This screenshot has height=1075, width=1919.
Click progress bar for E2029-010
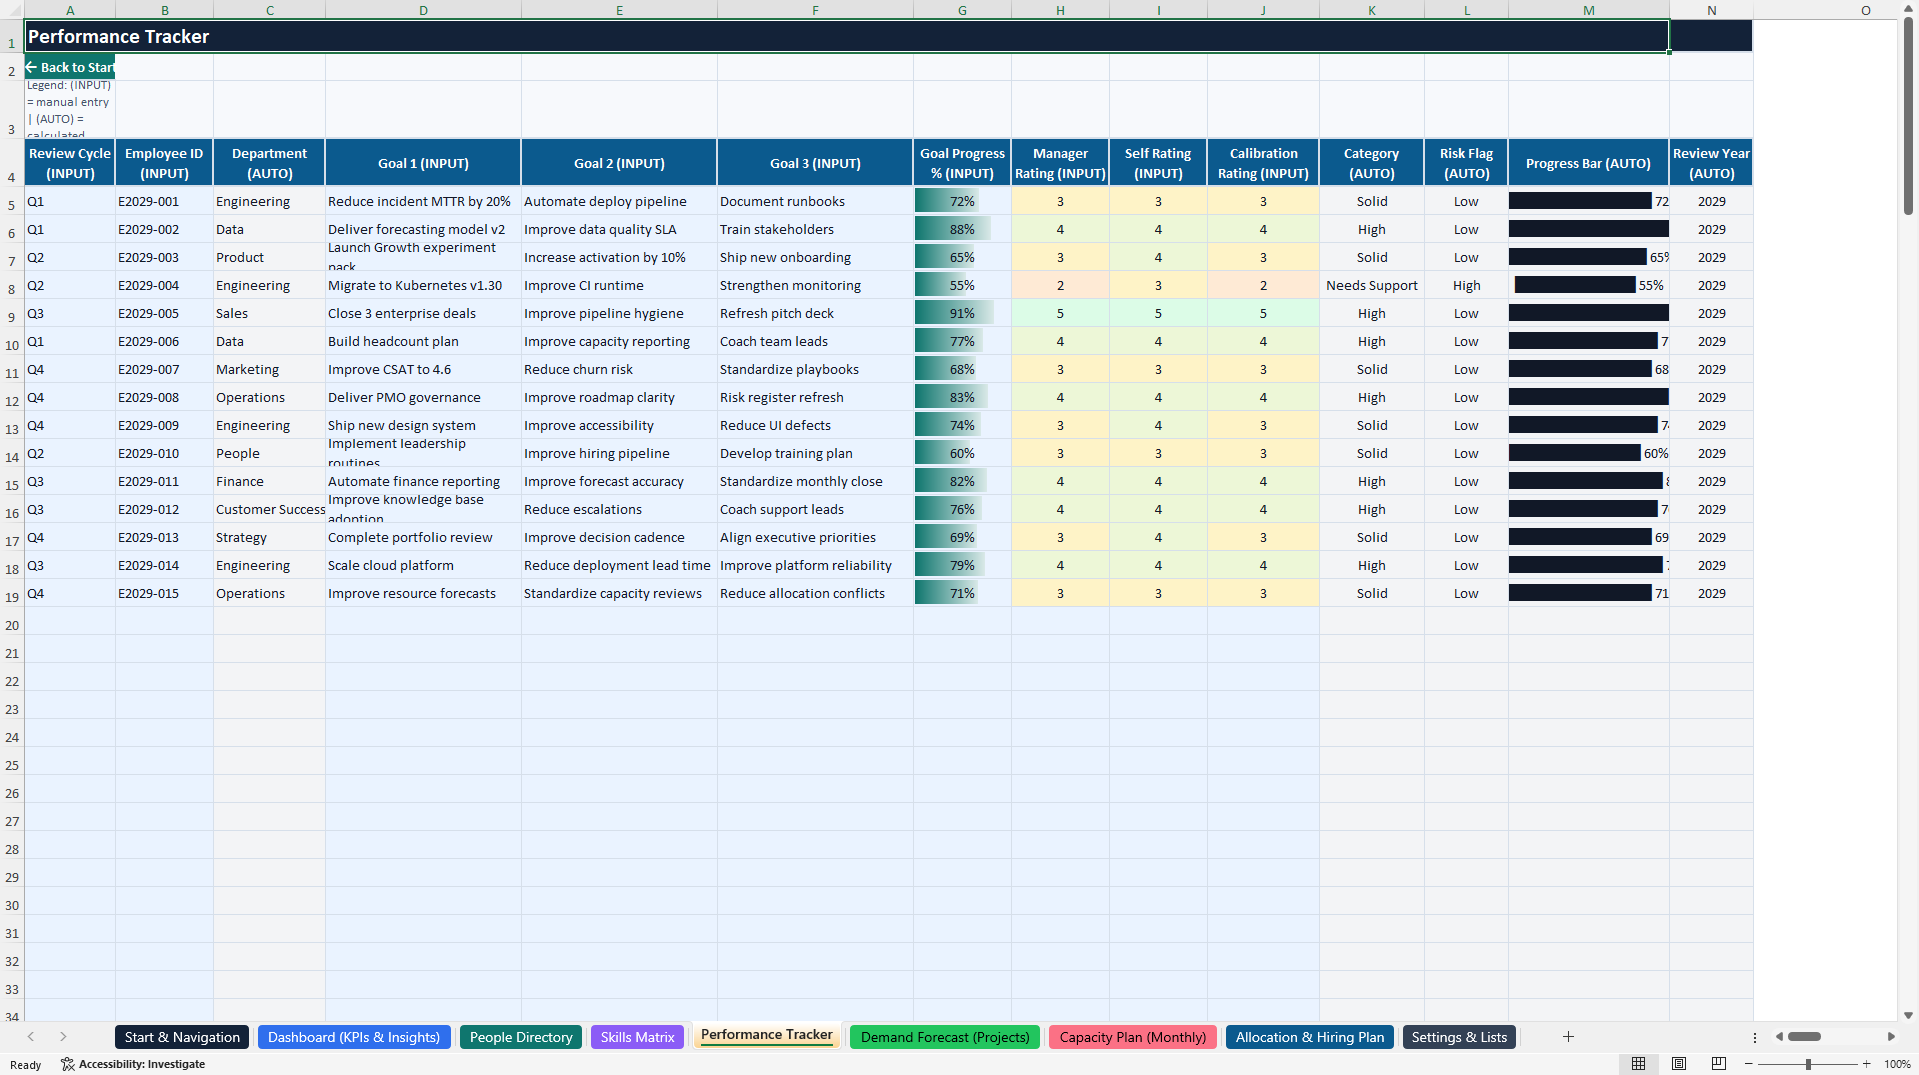coord(1588,453)
